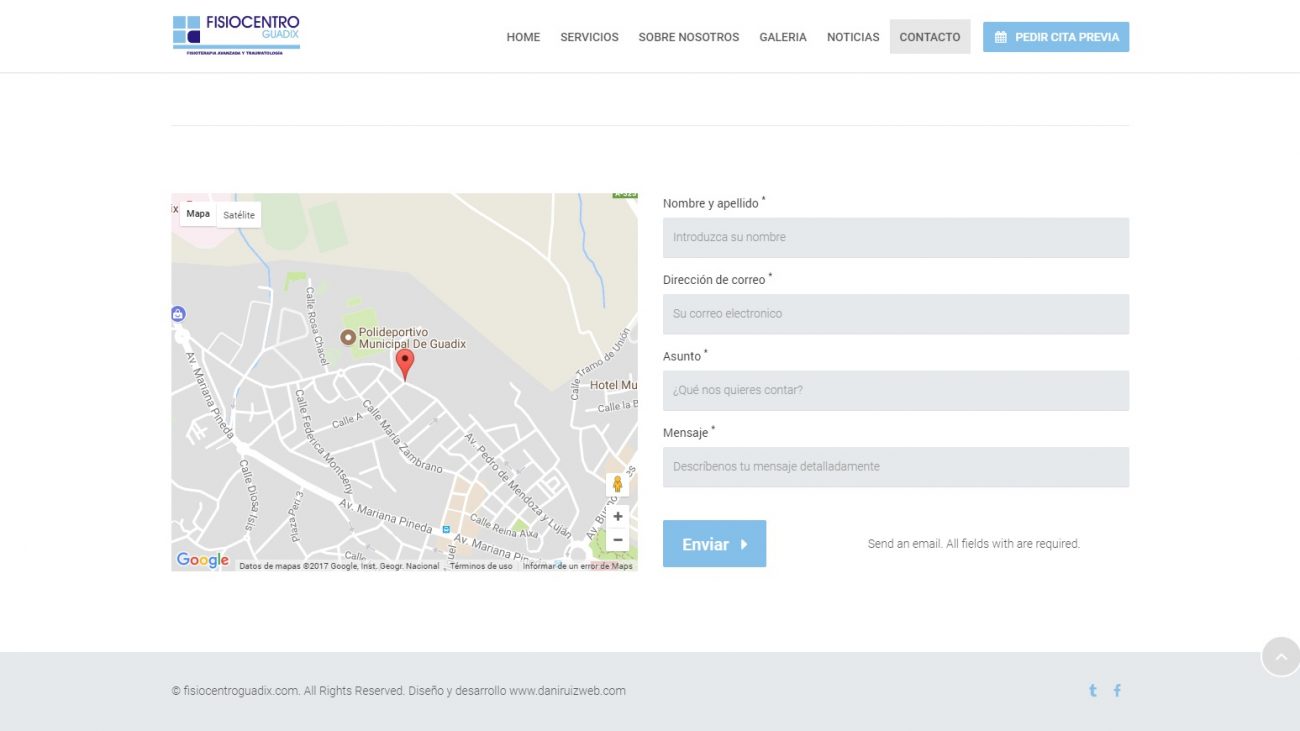Click the Fisiocentro Guadix logo

pyautogui.click(x=236, y=35)
